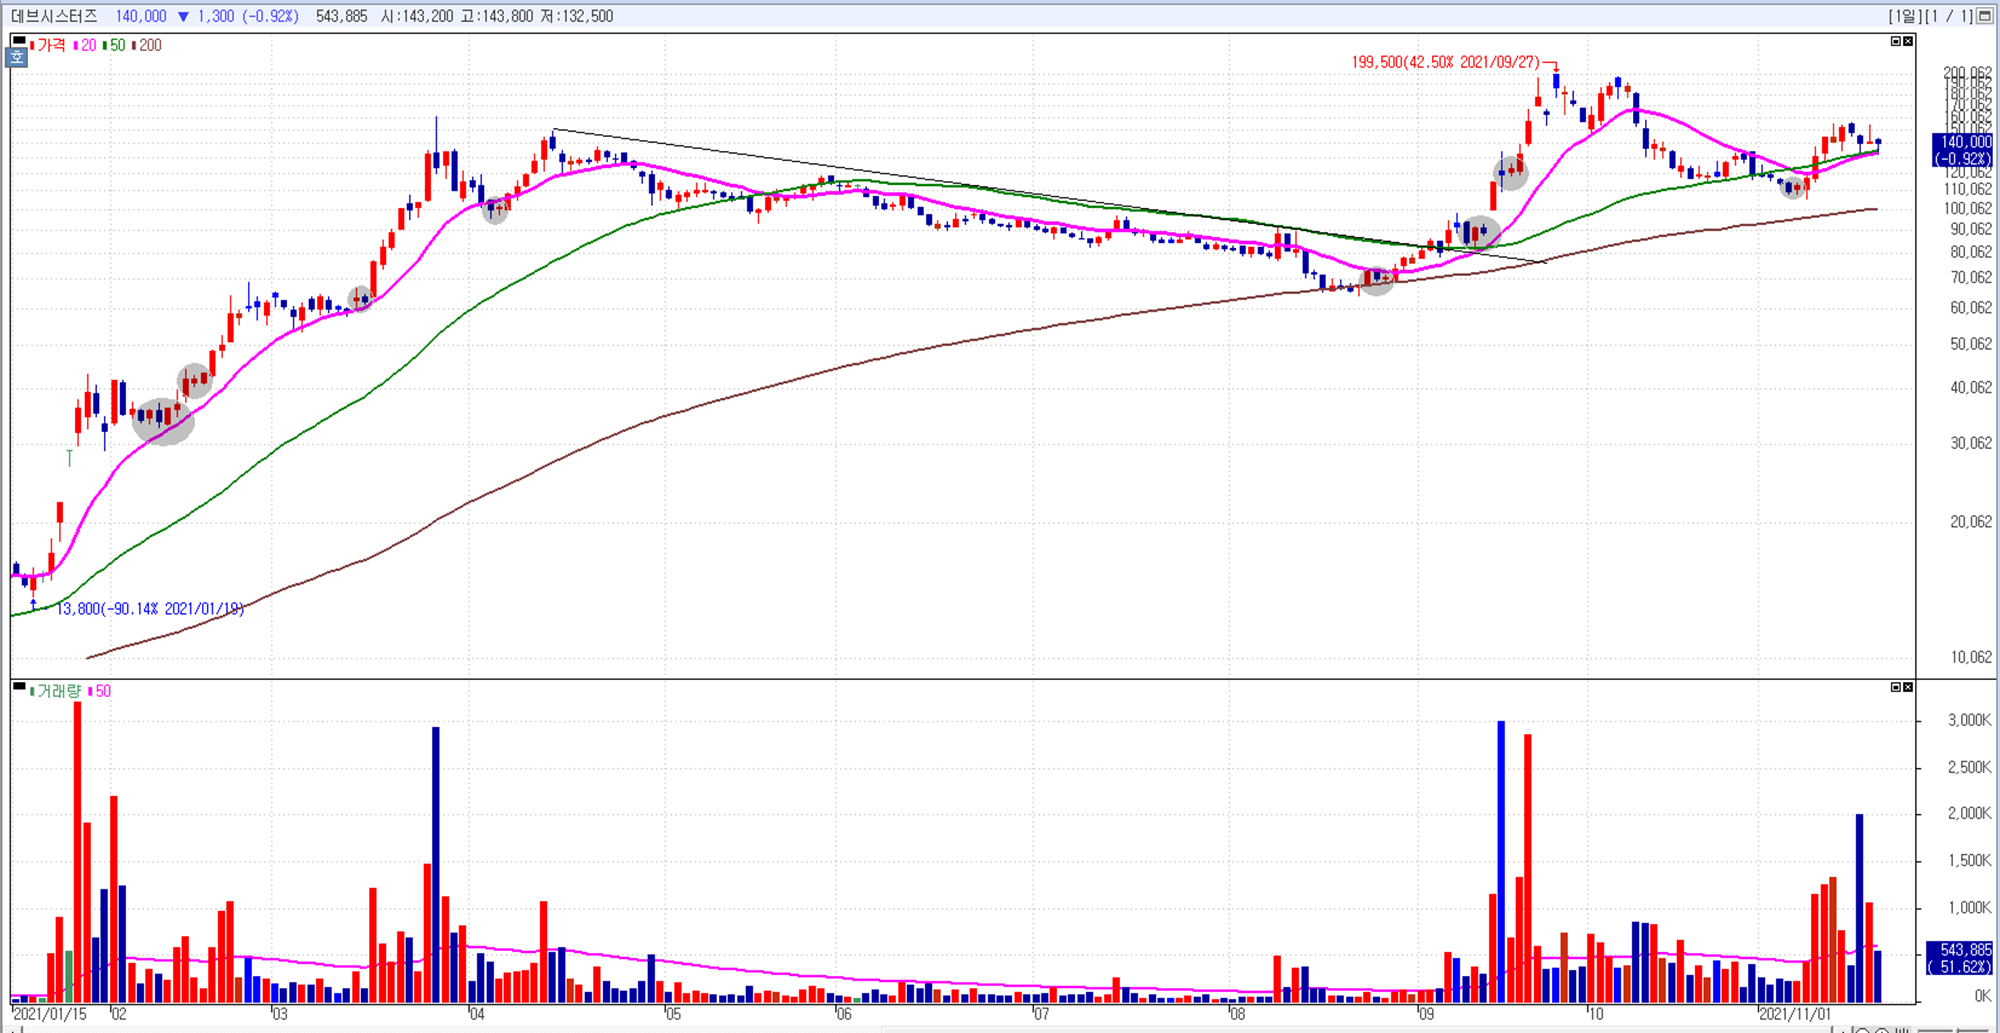Click the 0K volume axis label

(x=1983, y=996)
